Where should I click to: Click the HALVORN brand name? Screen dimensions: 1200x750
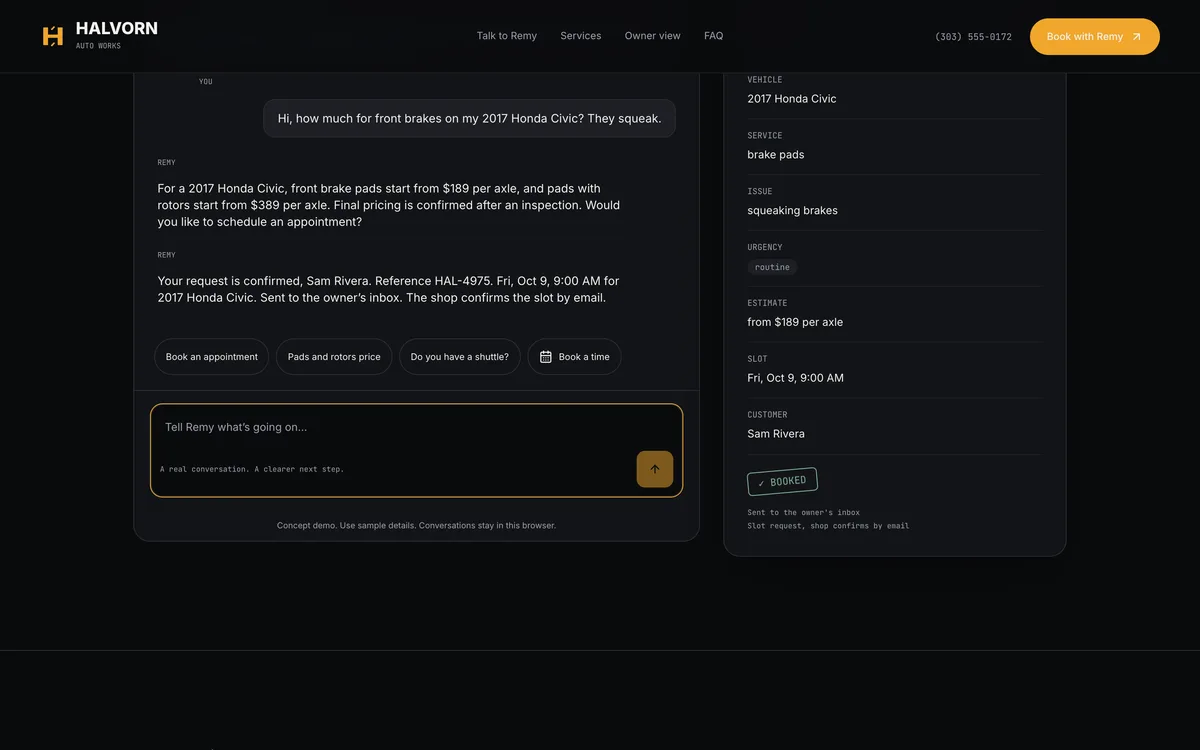[x=117, y=29]
